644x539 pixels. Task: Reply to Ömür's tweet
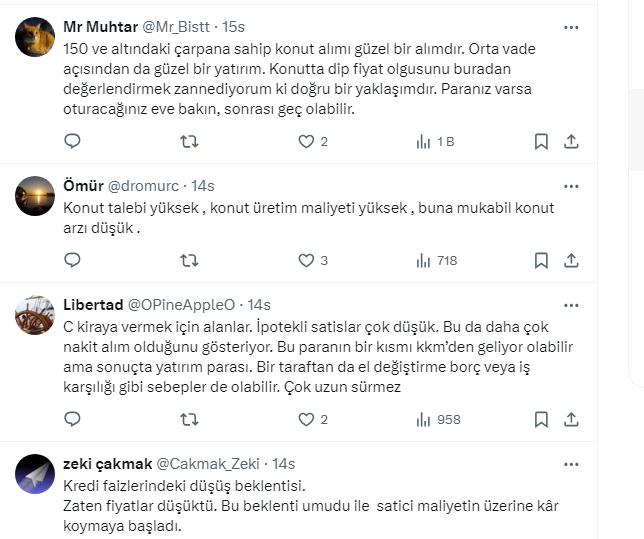[x=72, y=260]
